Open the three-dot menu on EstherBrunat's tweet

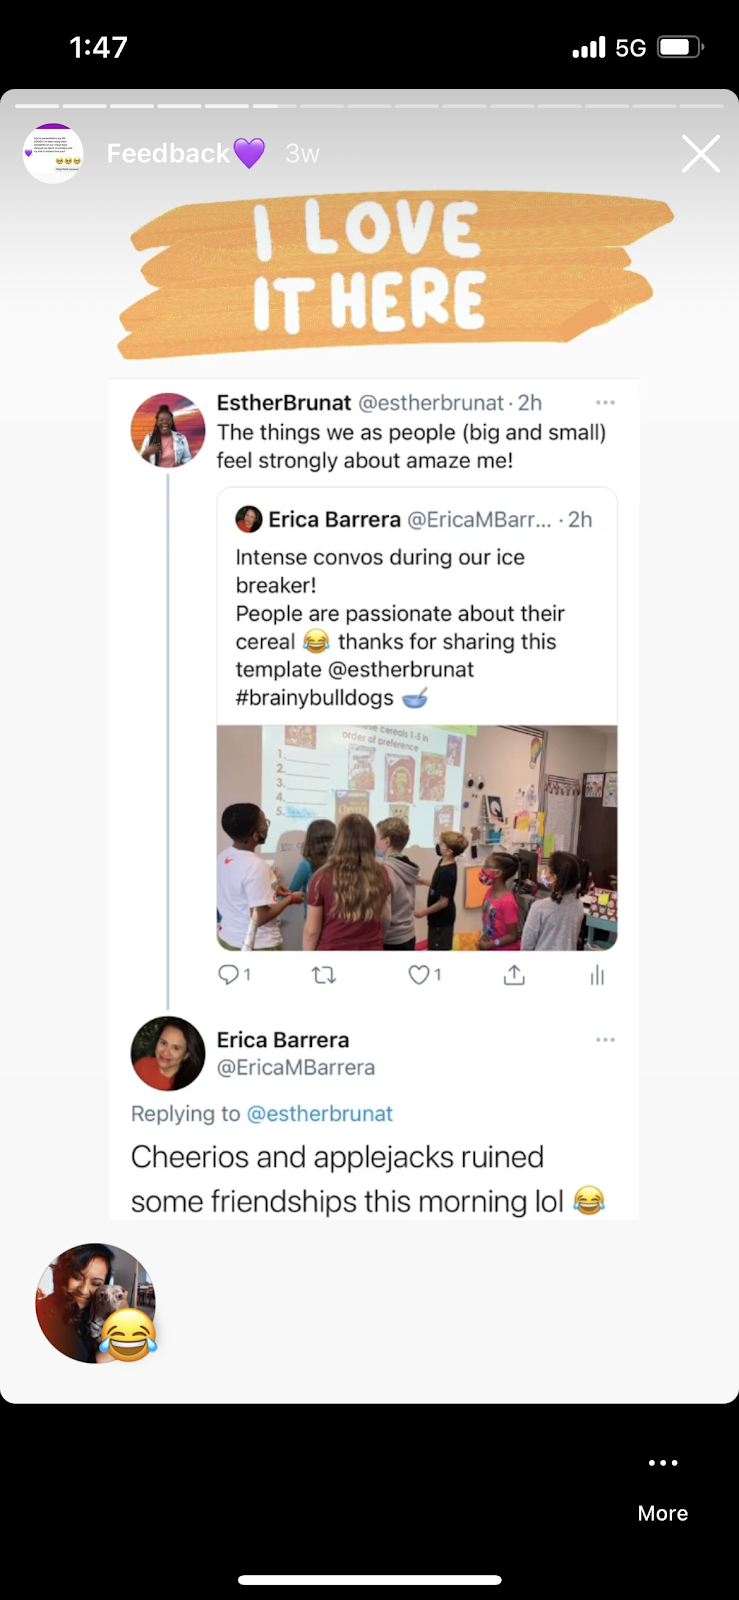pyautogui.click(x=605, y=402)
